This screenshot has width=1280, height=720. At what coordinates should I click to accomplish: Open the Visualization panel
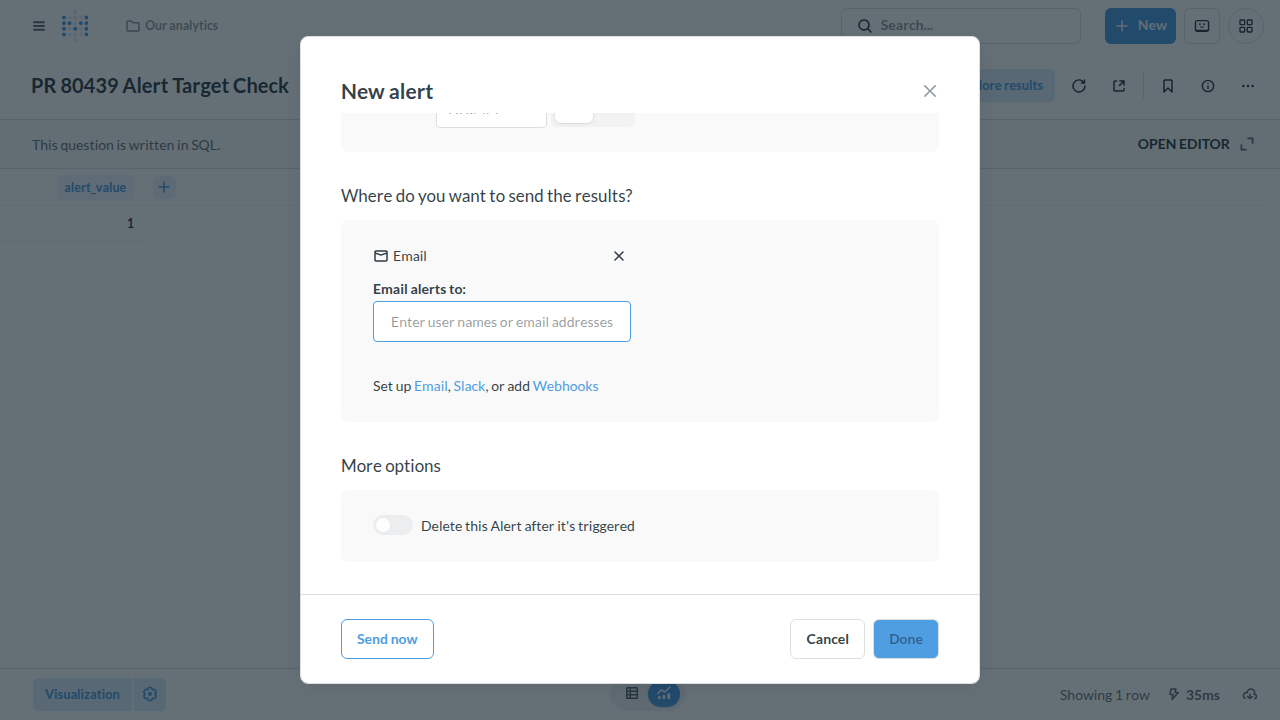click(x=82, y=694)
